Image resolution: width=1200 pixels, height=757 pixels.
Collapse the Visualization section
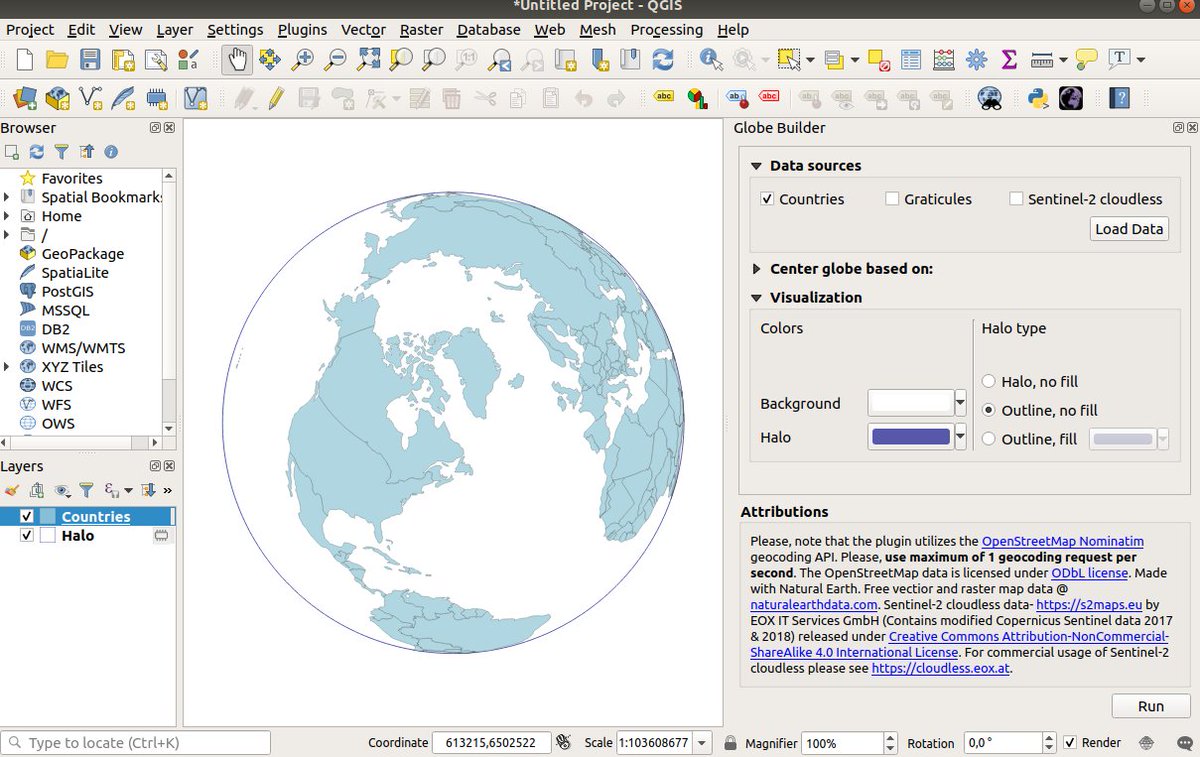tap(755, 298)
